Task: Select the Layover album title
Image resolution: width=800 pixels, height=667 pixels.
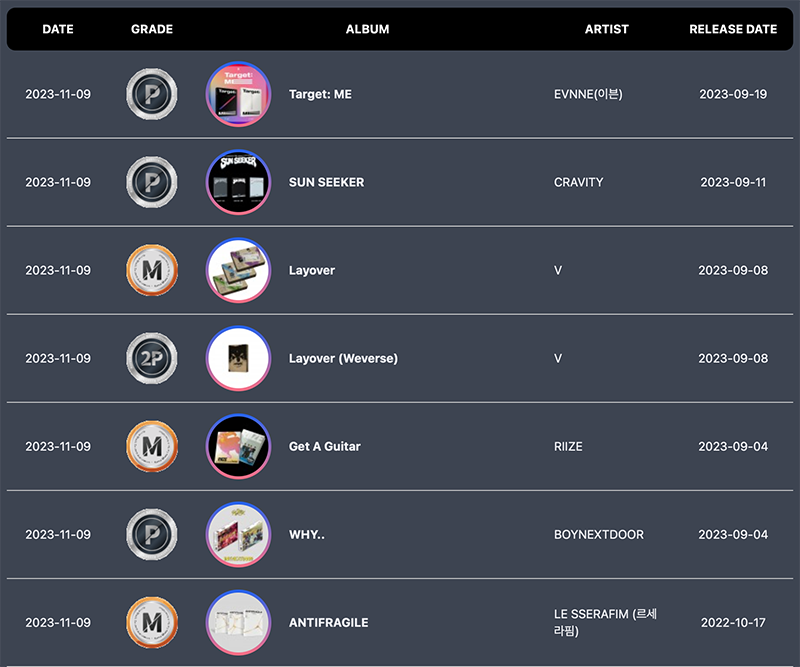Action: pyautogui.click(x=312, y=270)
